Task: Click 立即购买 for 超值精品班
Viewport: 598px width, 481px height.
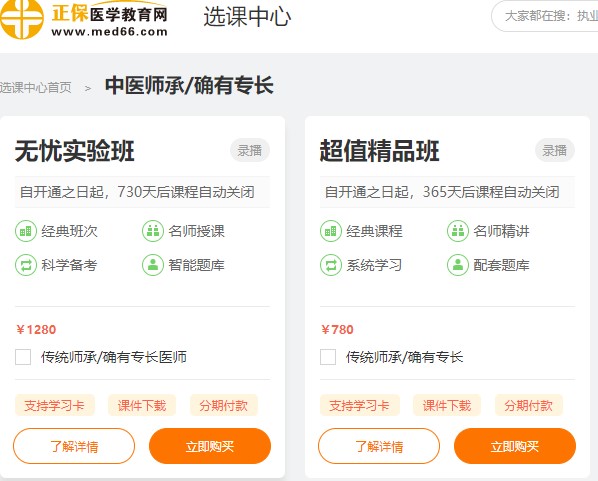Action: point(515,446)
